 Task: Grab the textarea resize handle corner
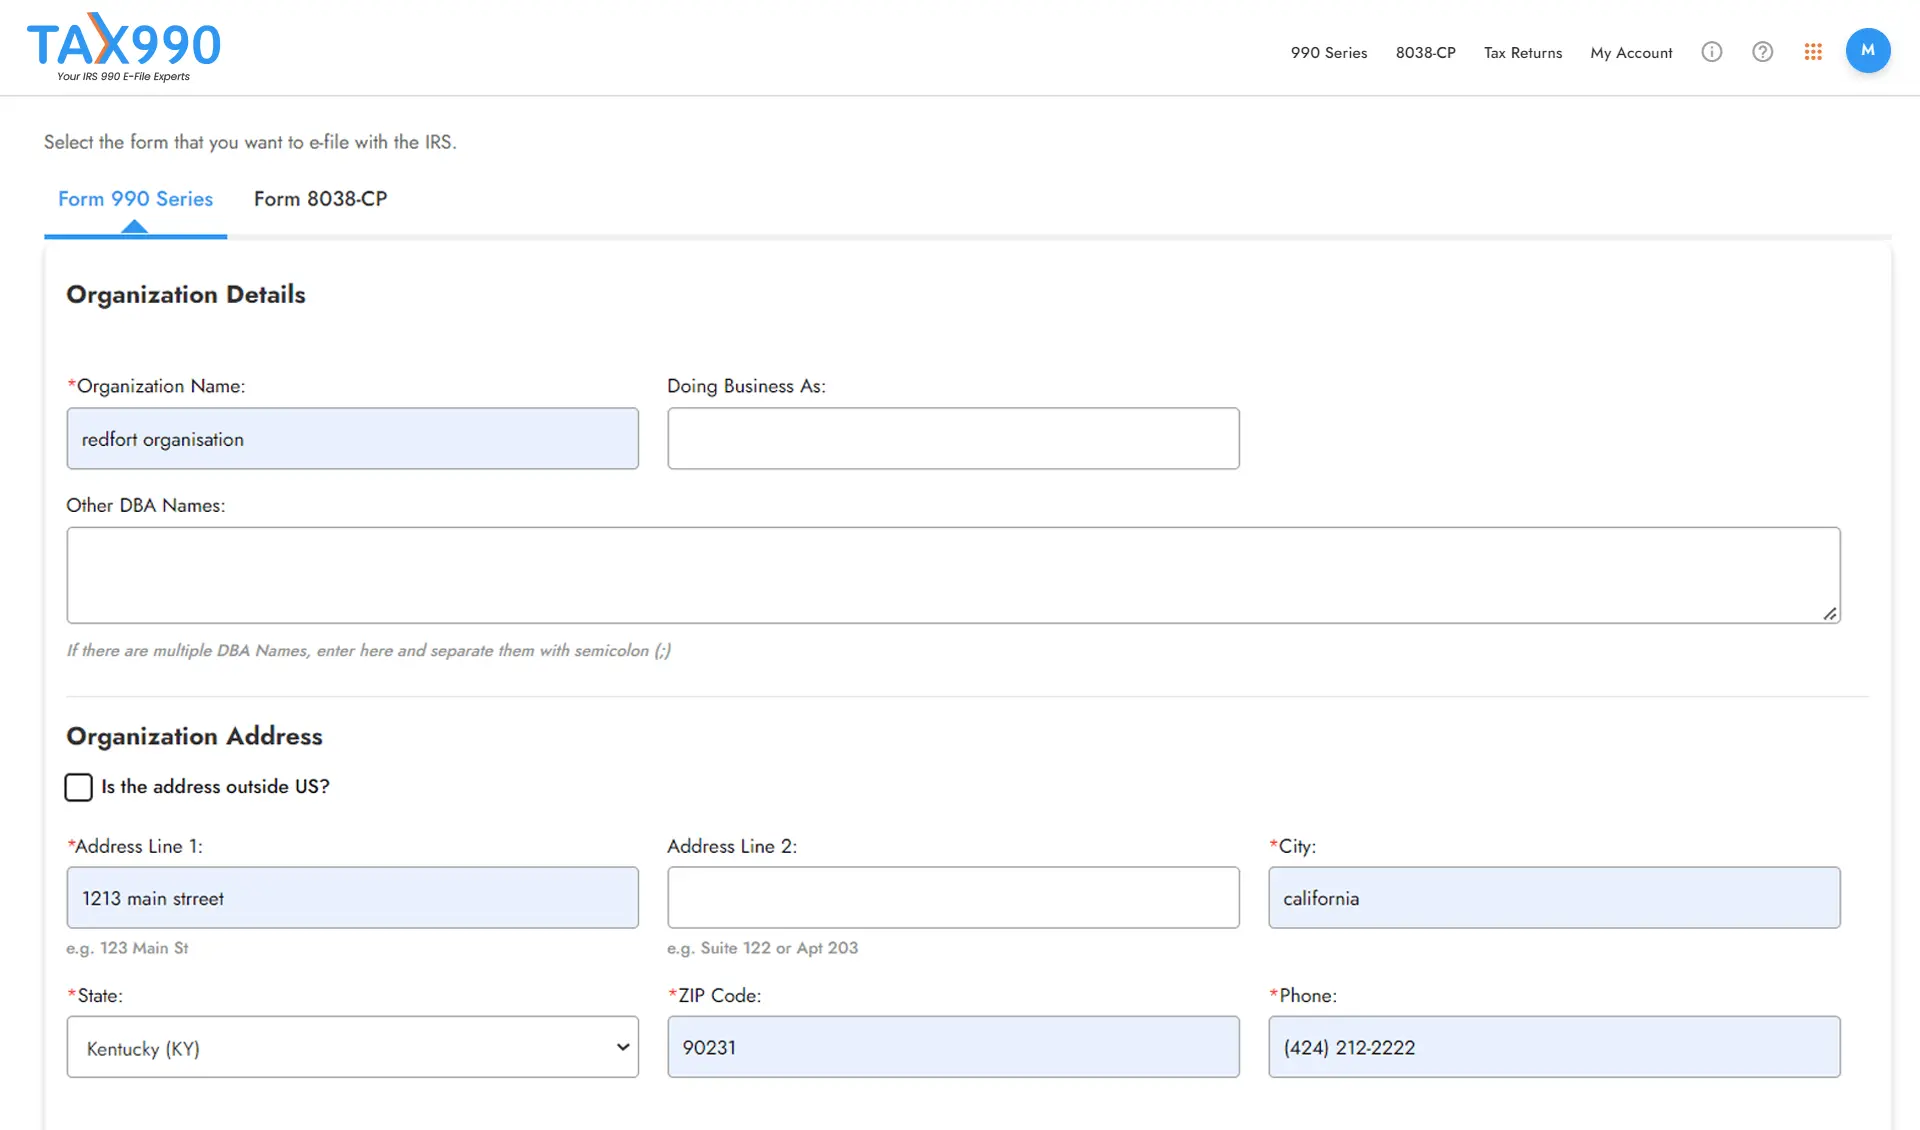(1830, 614)
